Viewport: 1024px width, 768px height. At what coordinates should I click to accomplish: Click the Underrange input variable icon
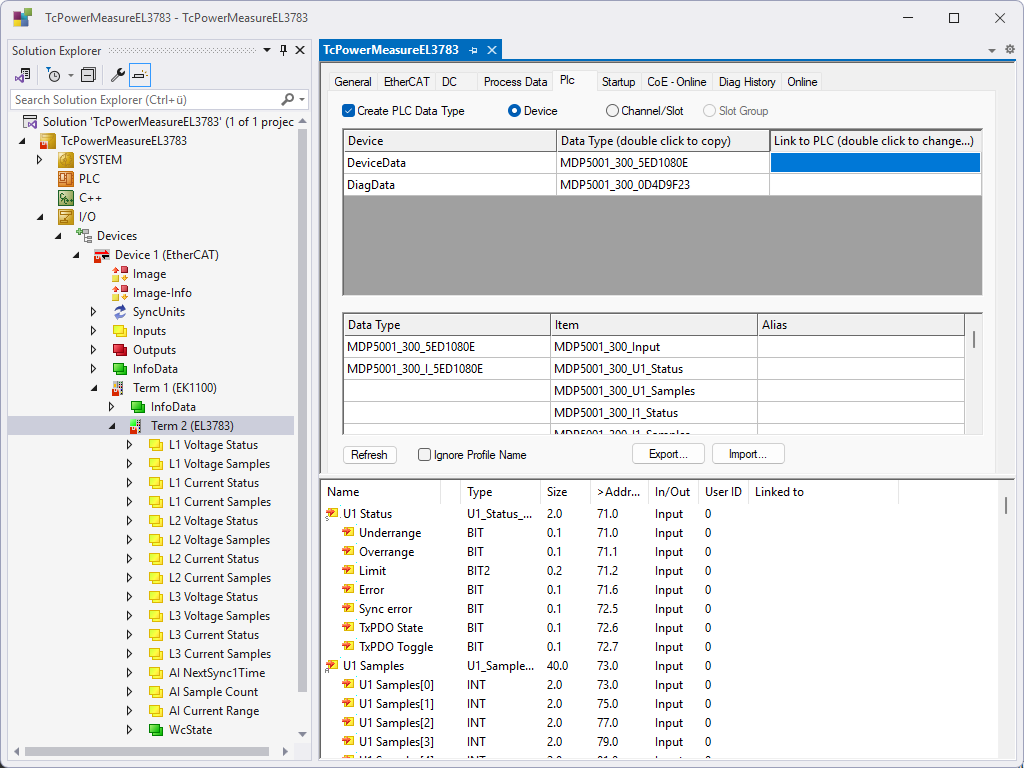pyautogui.click(x=348, y=532)
